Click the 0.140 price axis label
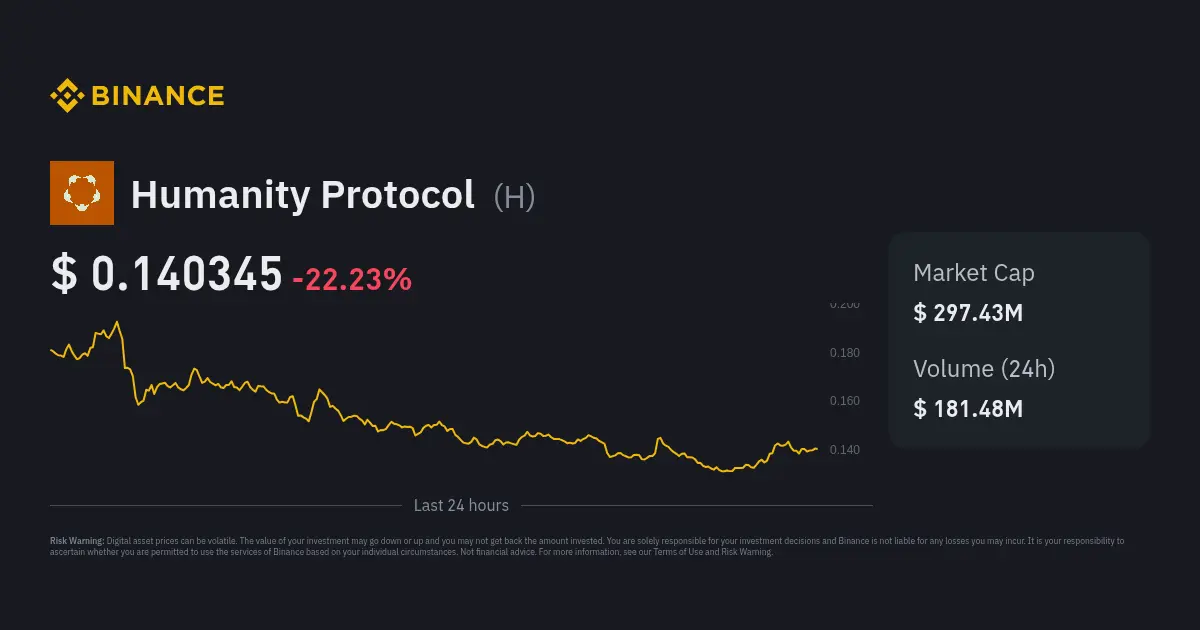This screenshot has height=630, width=1200. (844, 450)
